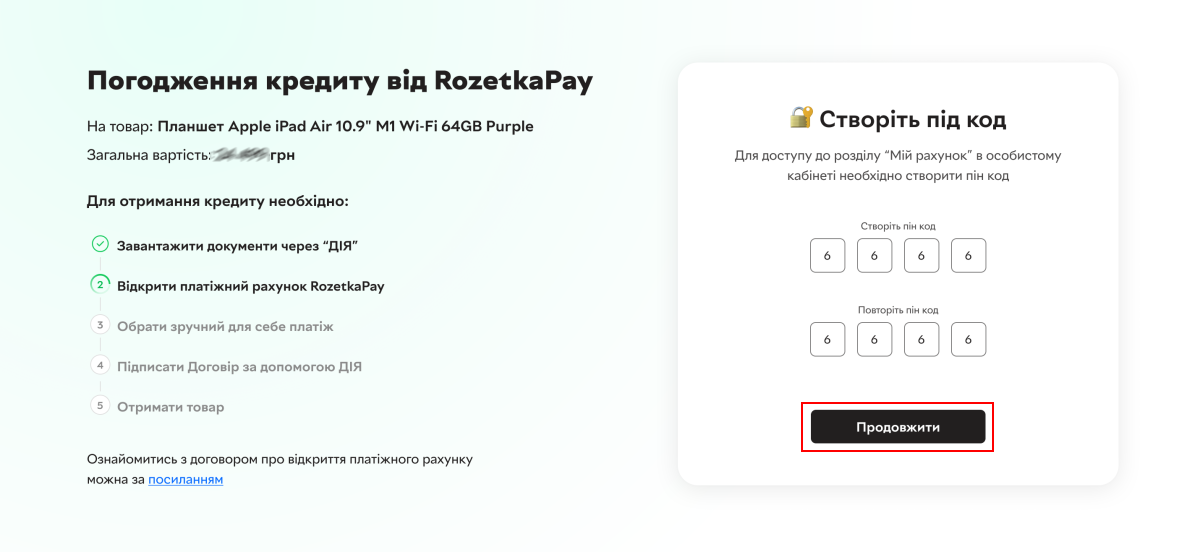Image resolution: width=1200 pixels, height=552 pixels.
Task: Select fourth digit of Повторіть пін код
Action: [x=968, y=339]
